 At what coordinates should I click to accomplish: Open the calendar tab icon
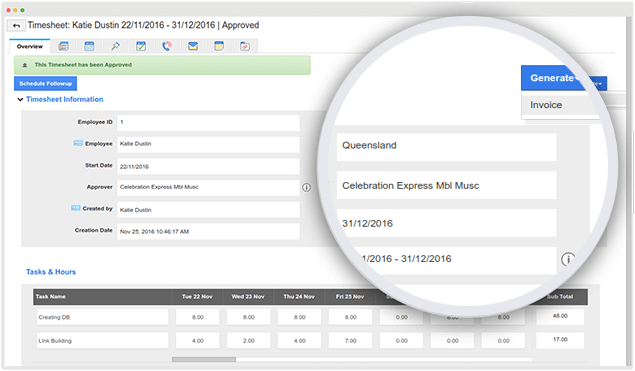89,46
